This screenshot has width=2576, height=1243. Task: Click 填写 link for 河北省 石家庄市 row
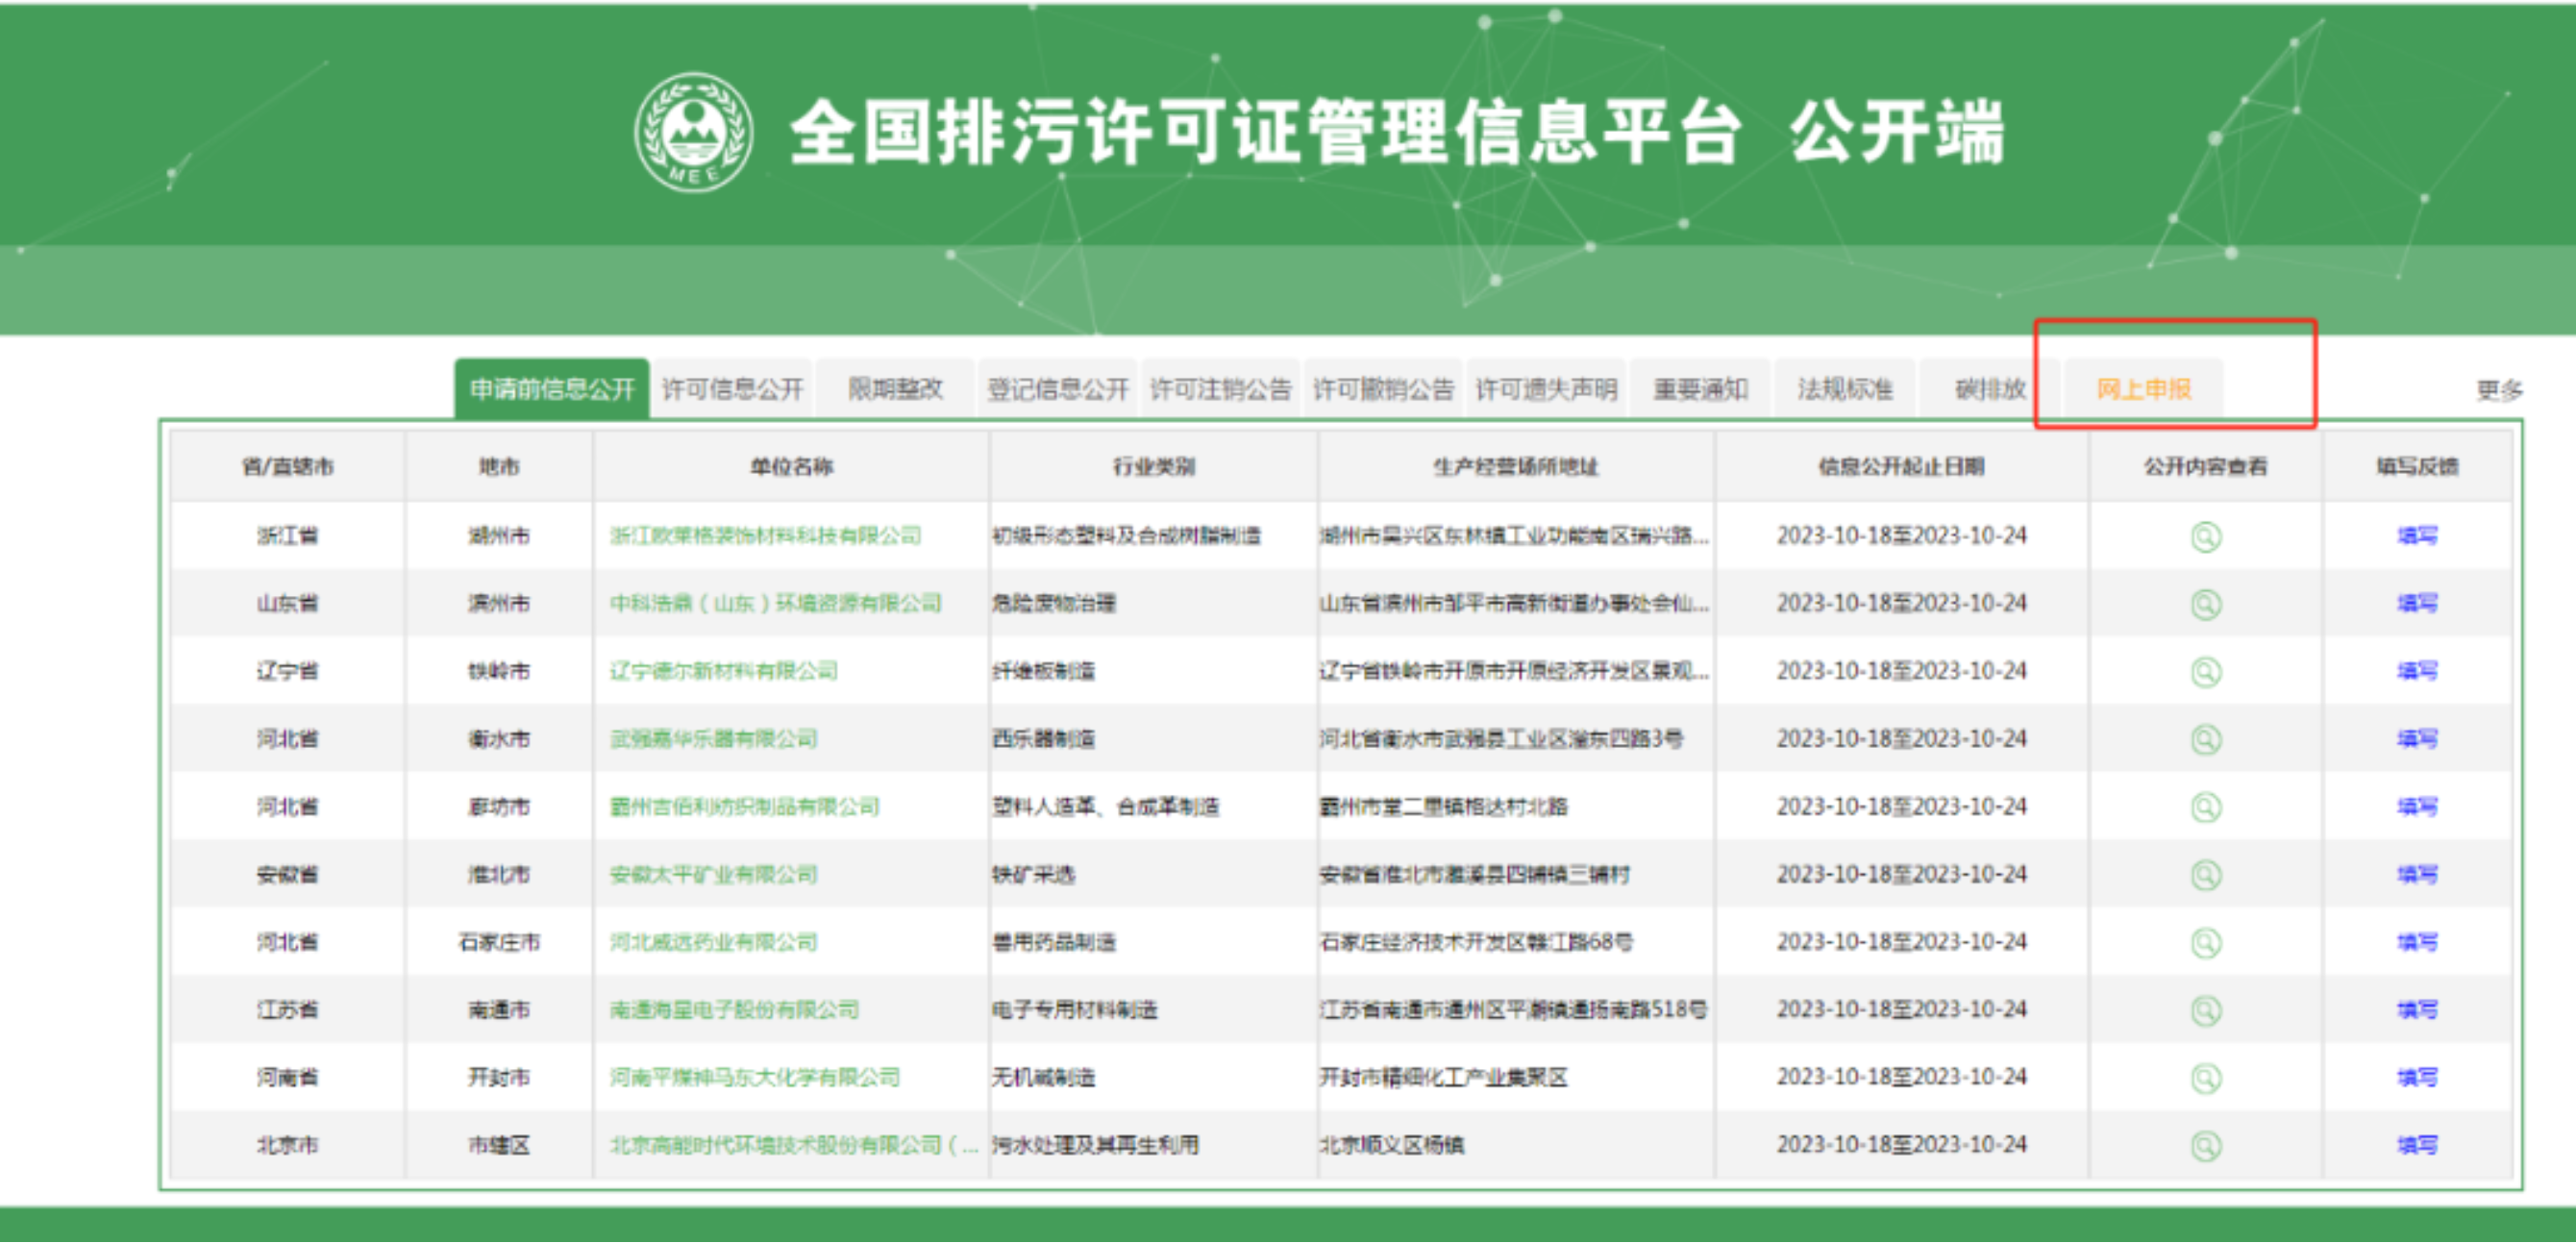pyautogui.click(x=2417, y=942)
